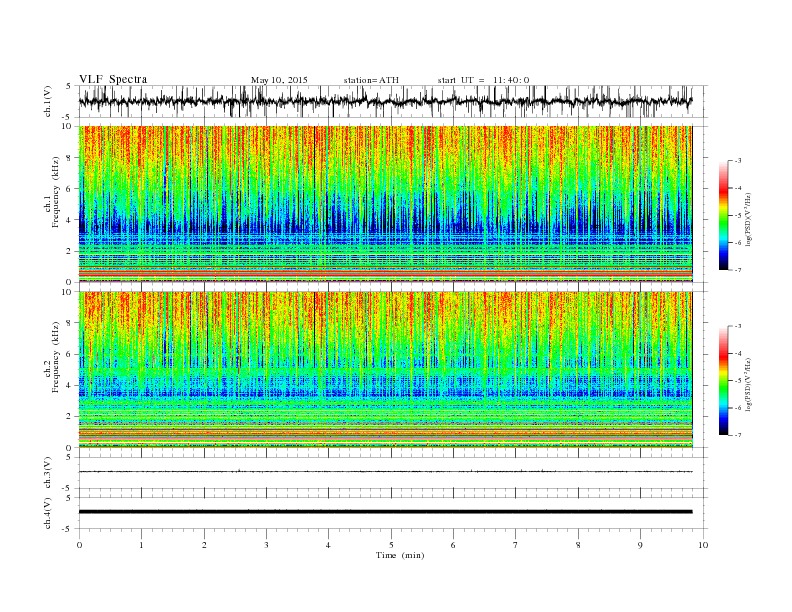Click the "ch.4(V)" axis label
The image size is (792, 612).
(48, 513)
